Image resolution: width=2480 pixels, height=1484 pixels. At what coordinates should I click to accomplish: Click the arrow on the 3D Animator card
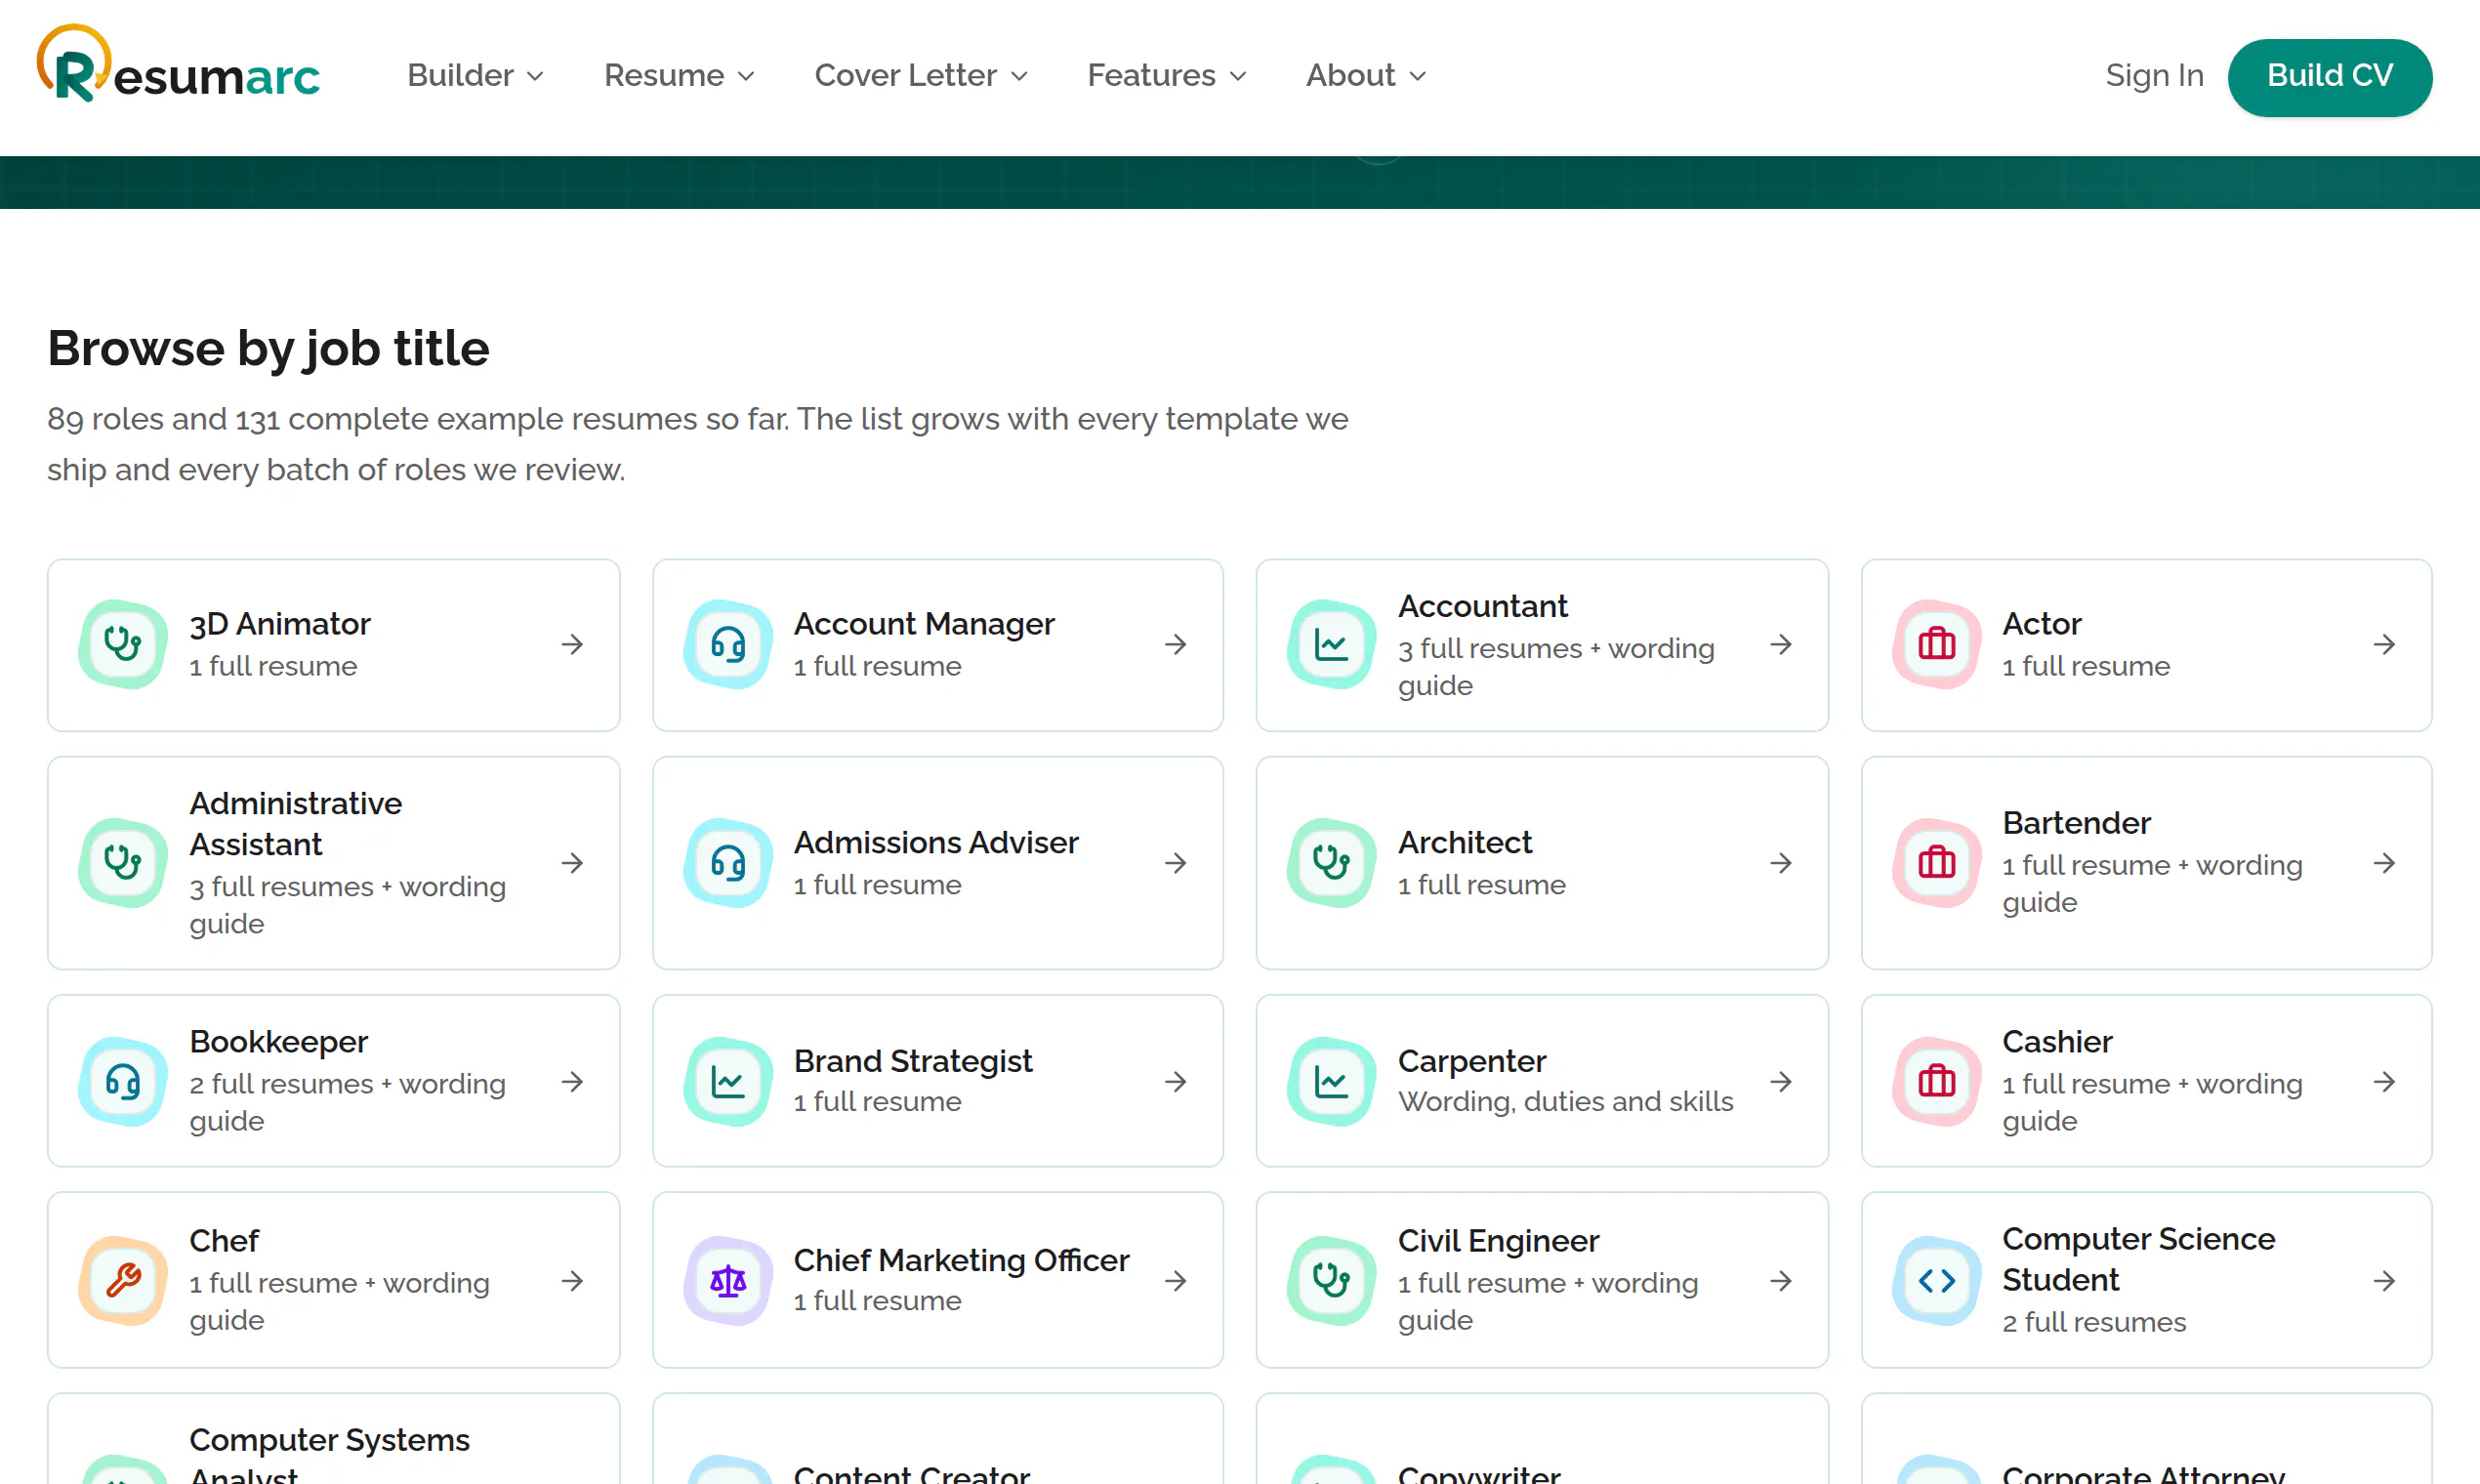click(x=572, y=644)
